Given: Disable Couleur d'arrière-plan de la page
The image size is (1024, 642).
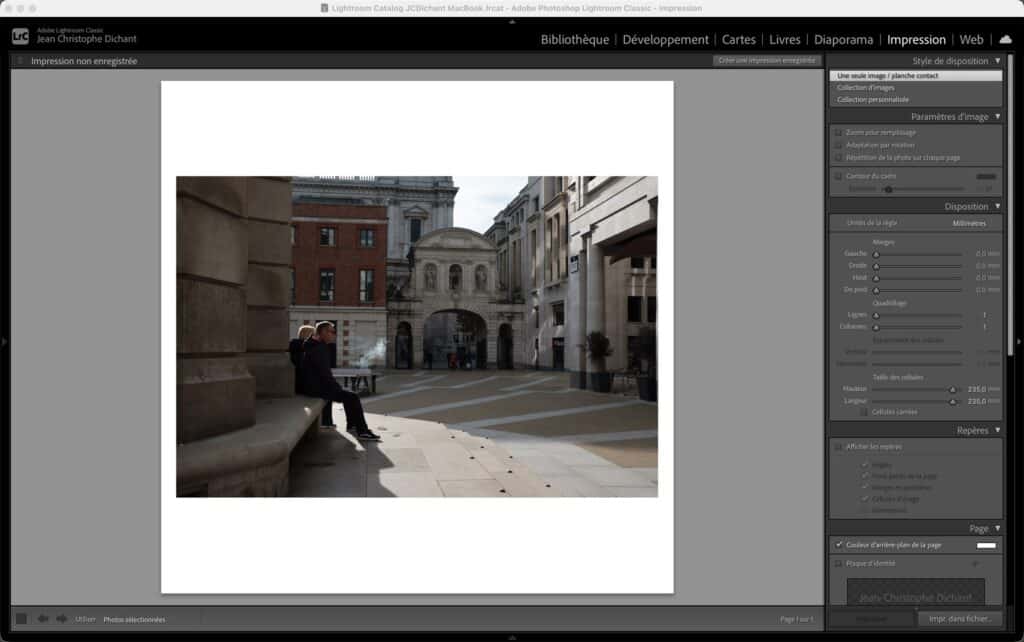Looking at the screenshot, I should tap(837, 545).
